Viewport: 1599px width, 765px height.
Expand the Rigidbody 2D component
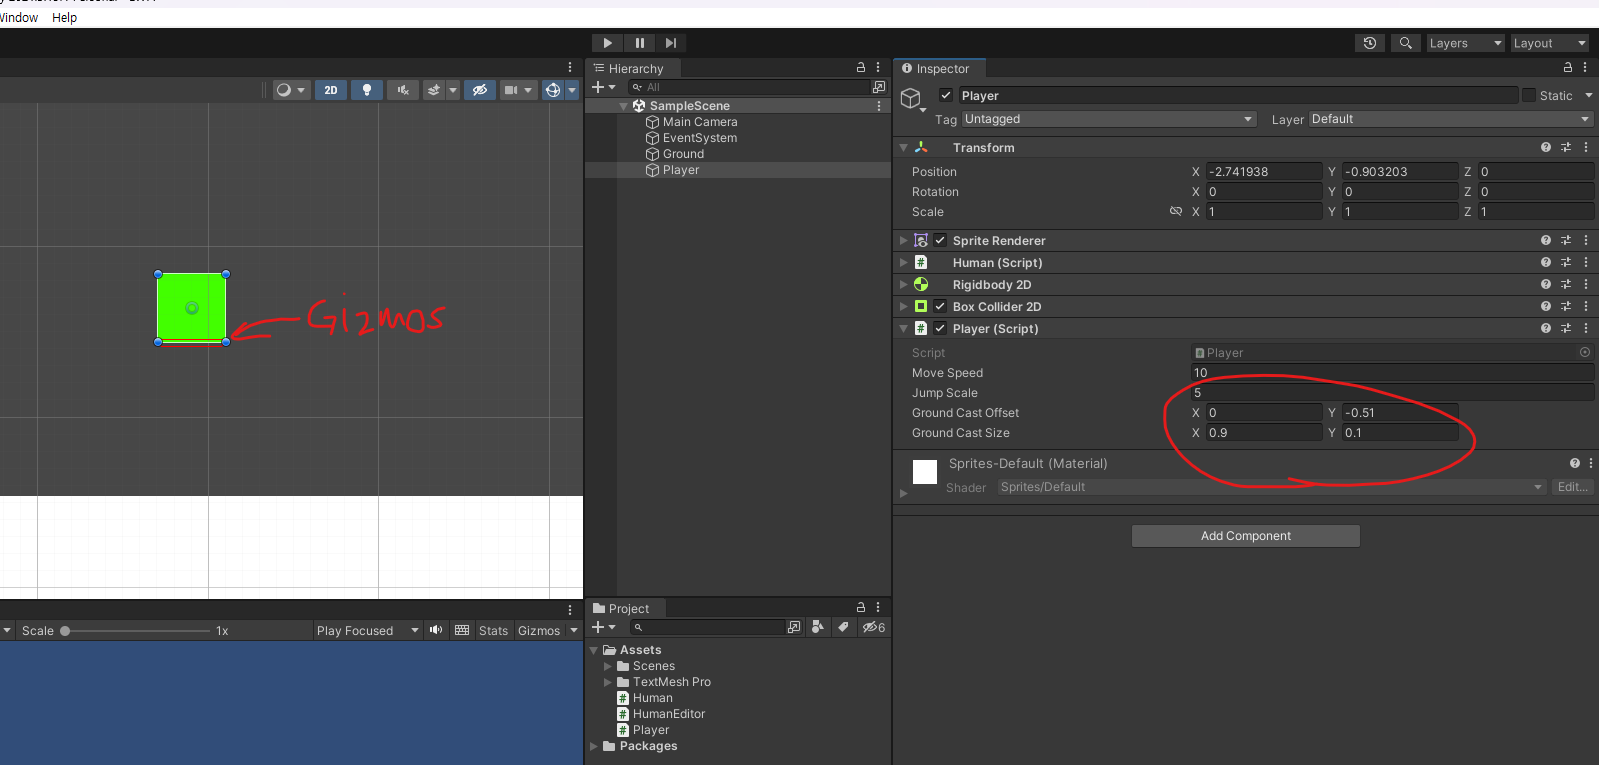[904, 284]
